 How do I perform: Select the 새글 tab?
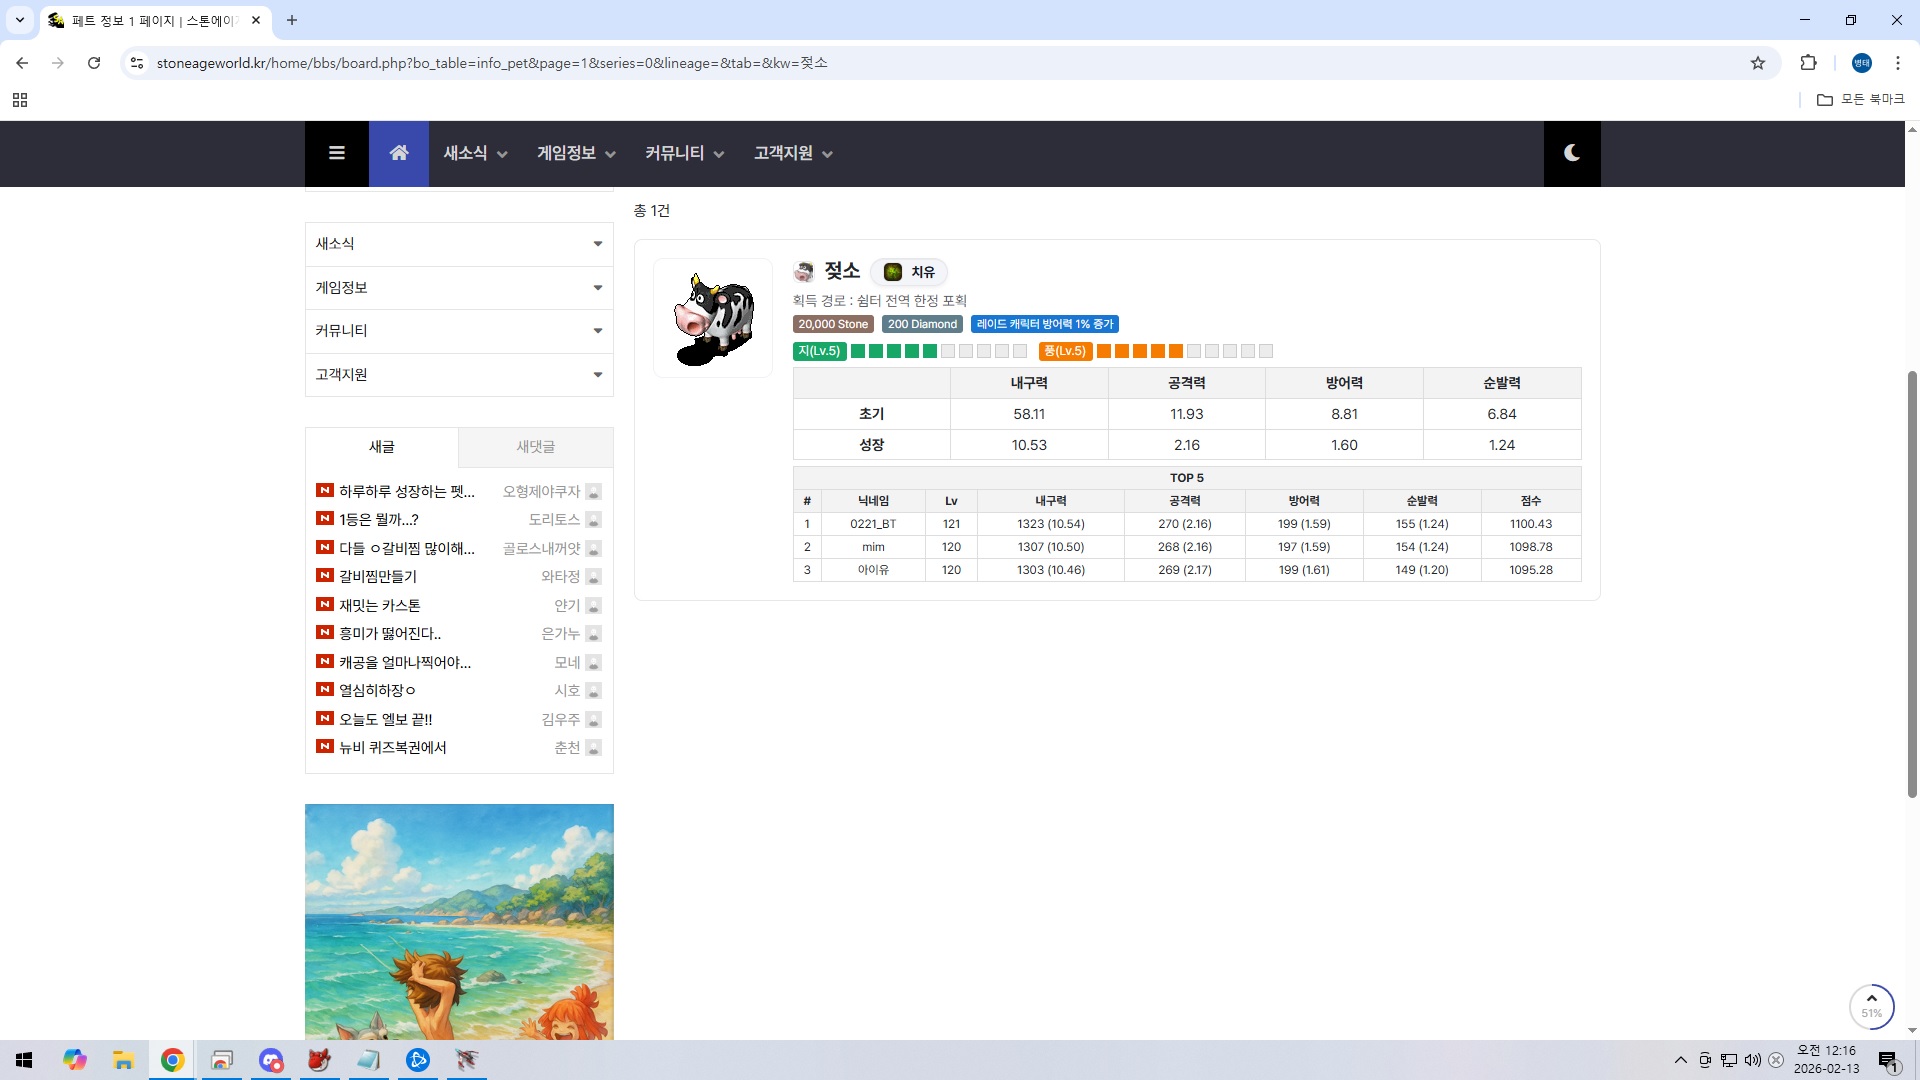click(x=382, y=447)
